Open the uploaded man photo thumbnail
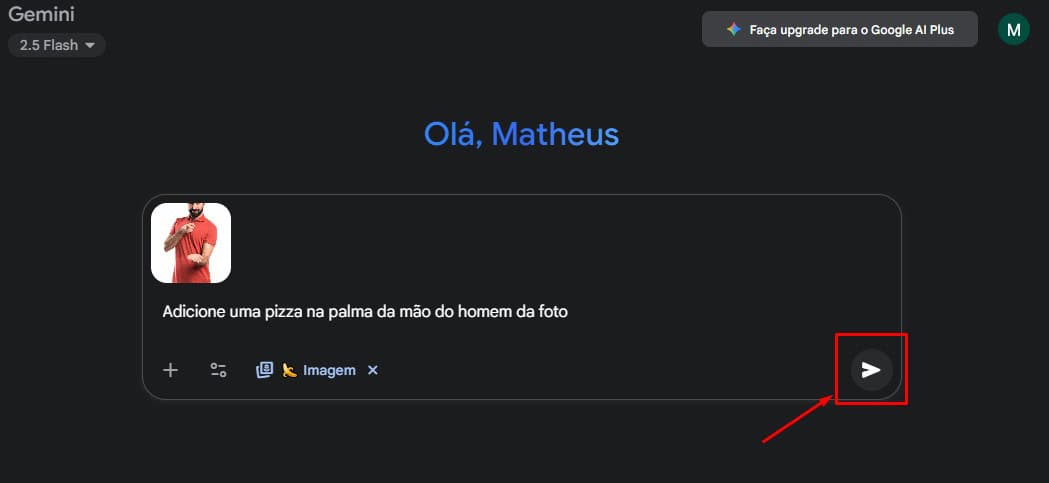Image resolution: width=1049 pixels, height=483 pixels. pyautogui.click(x=191, y=243)
